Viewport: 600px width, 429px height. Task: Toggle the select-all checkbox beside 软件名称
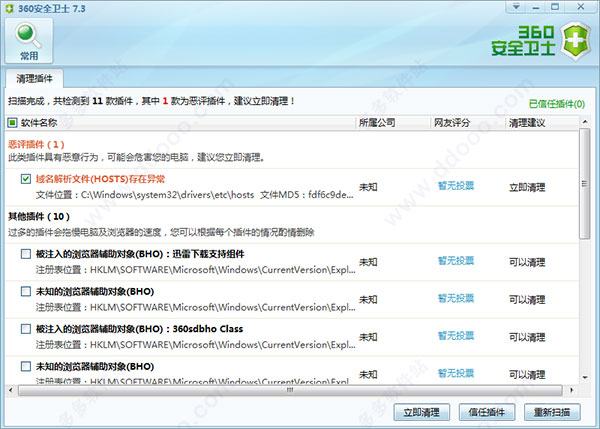(12, 122)
